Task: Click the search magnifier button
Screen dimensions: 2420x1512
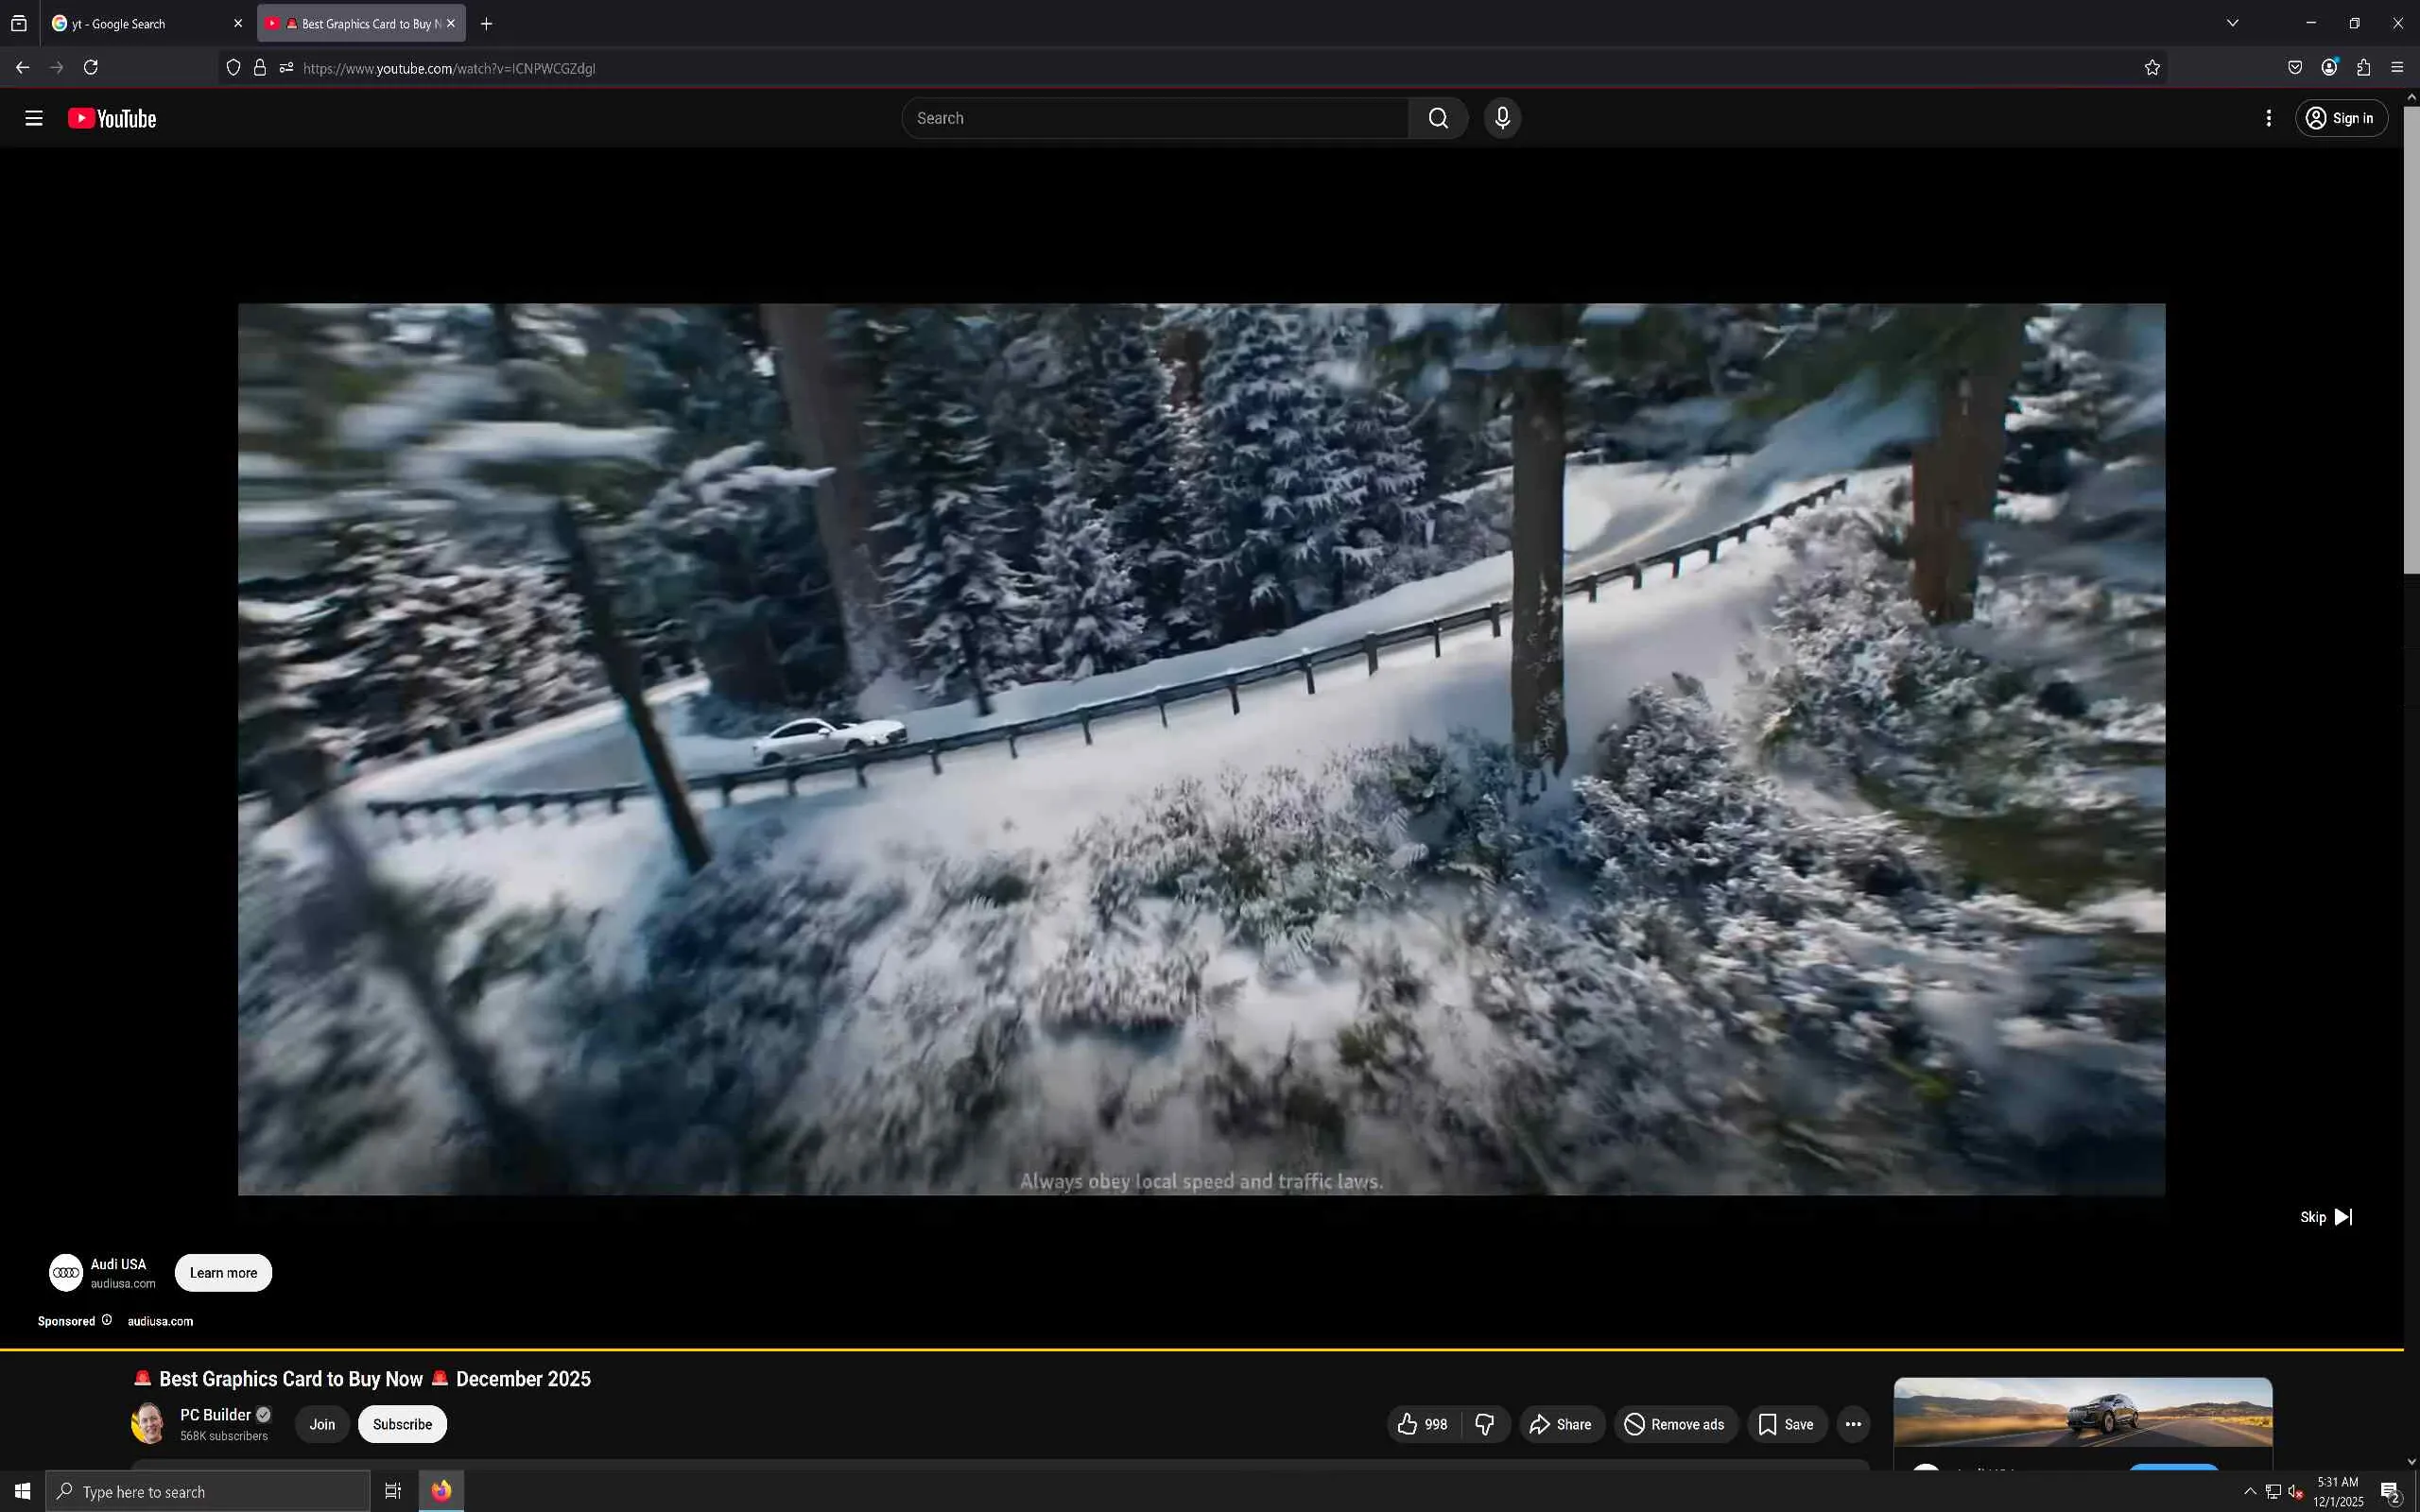Action: 1438,118
